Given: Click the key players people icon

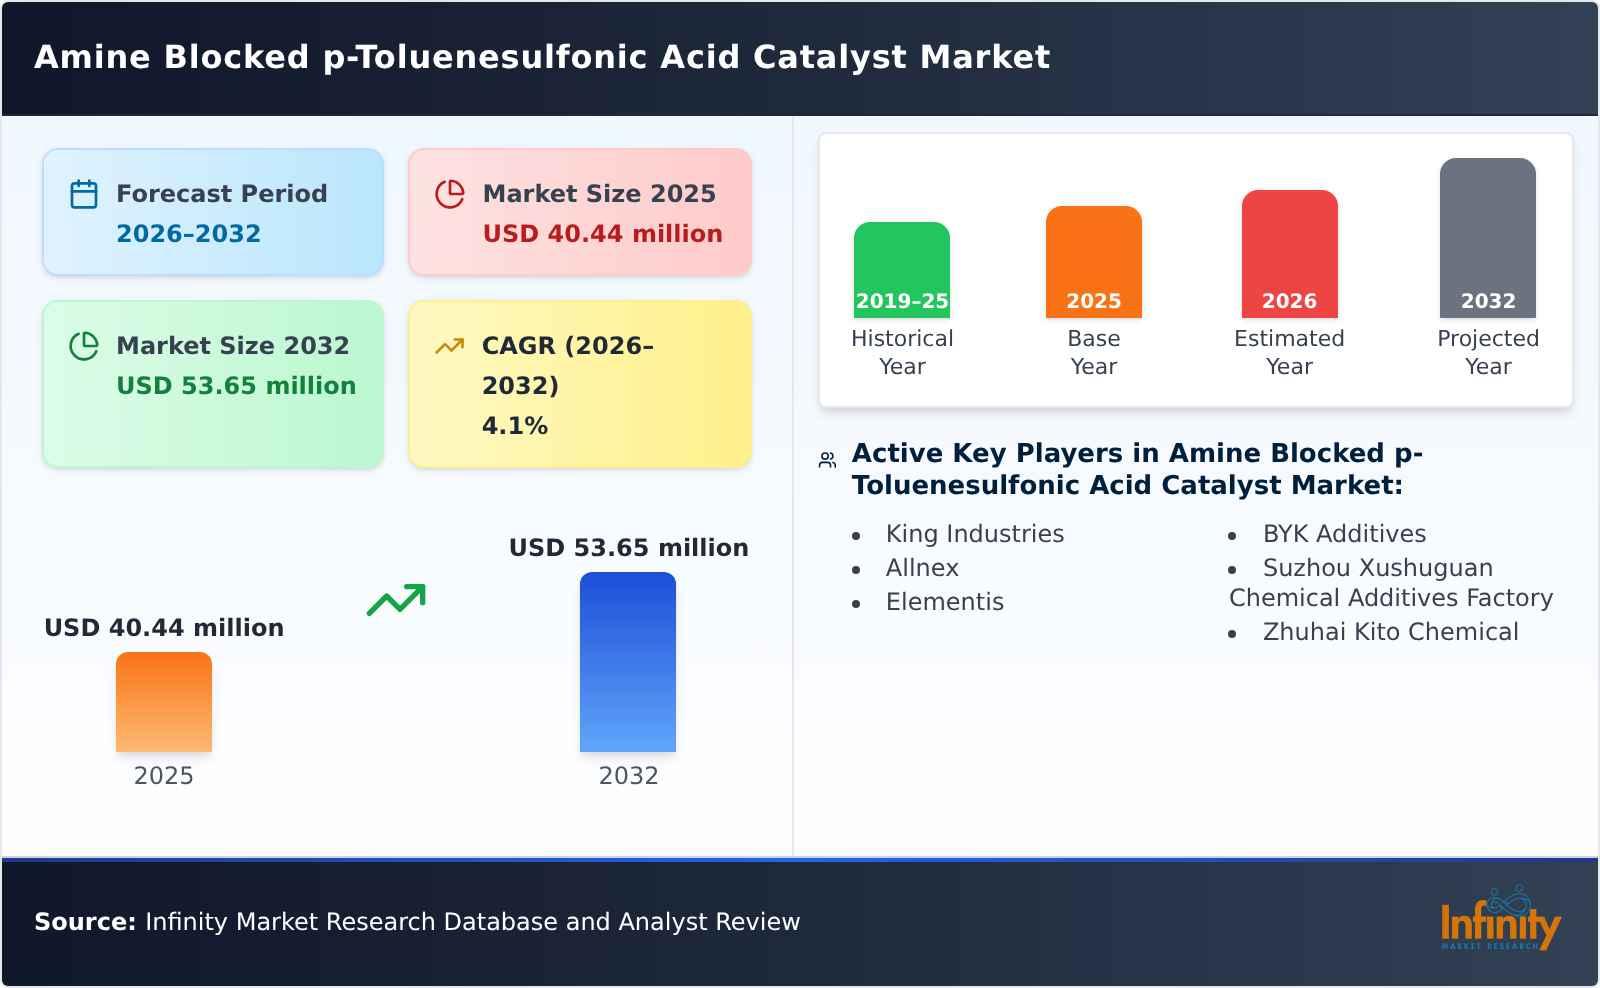Looking at the screenshot, I should click(826, 458).
